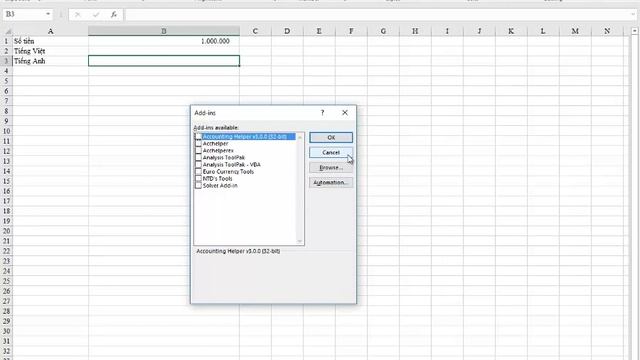Check the Analysis ToolPak - VBA checkbox
The width and height of the screenshot is (640, 360).
click(x=198, y=164)
